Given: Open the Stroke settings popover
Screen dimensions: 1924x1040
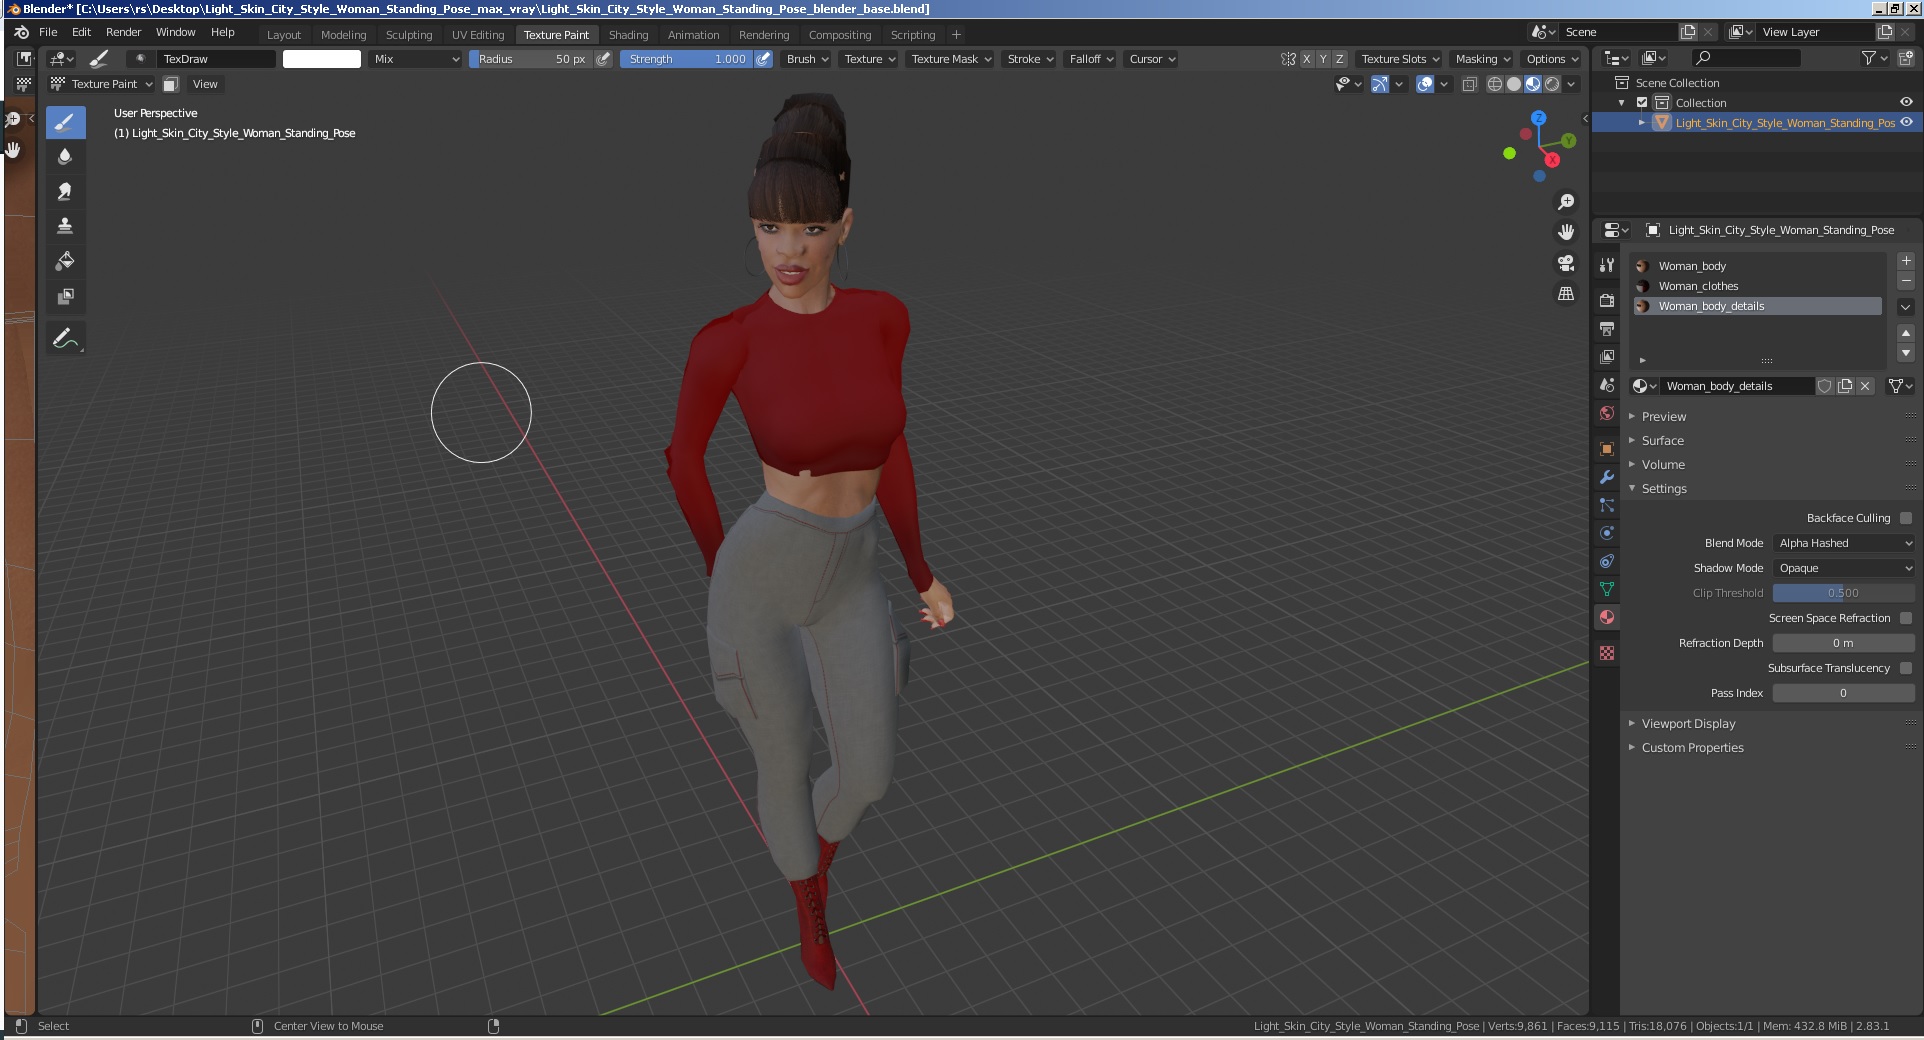Looking at the screenshot, I should point(1030,59).
